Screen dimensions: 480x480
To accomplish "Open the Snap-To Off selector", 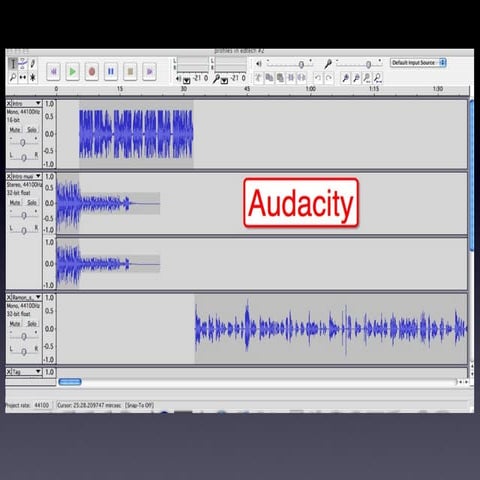I will [139, 405].
